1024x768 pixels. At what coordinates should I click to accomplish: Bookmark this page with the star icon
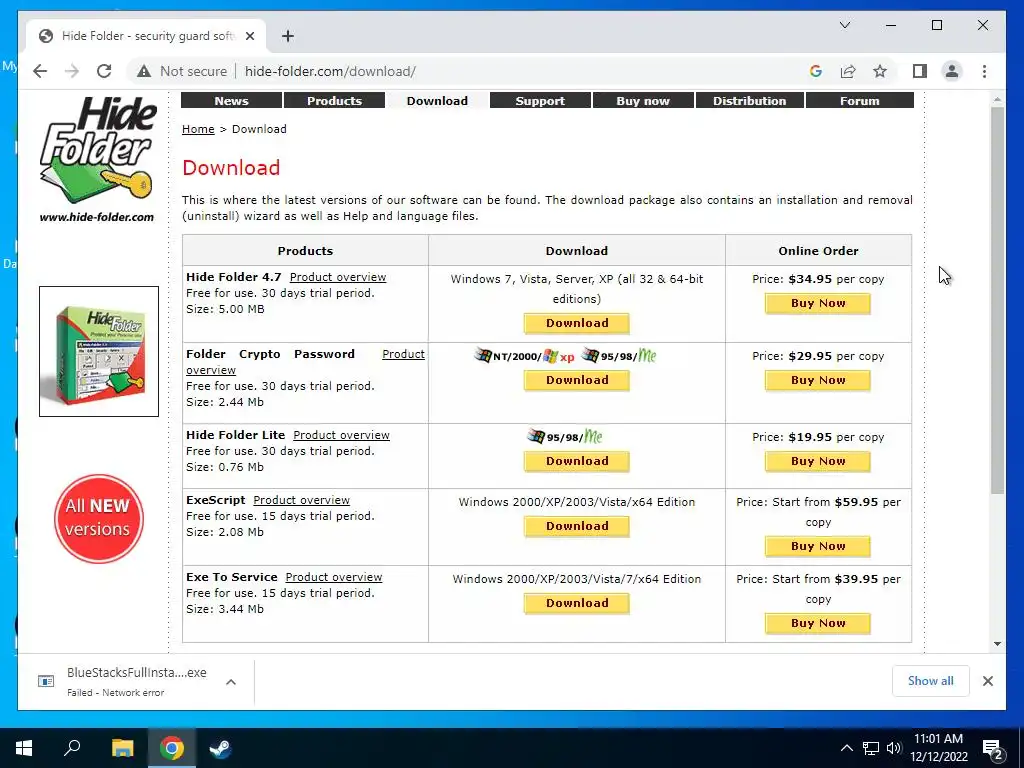click(880, 71)
